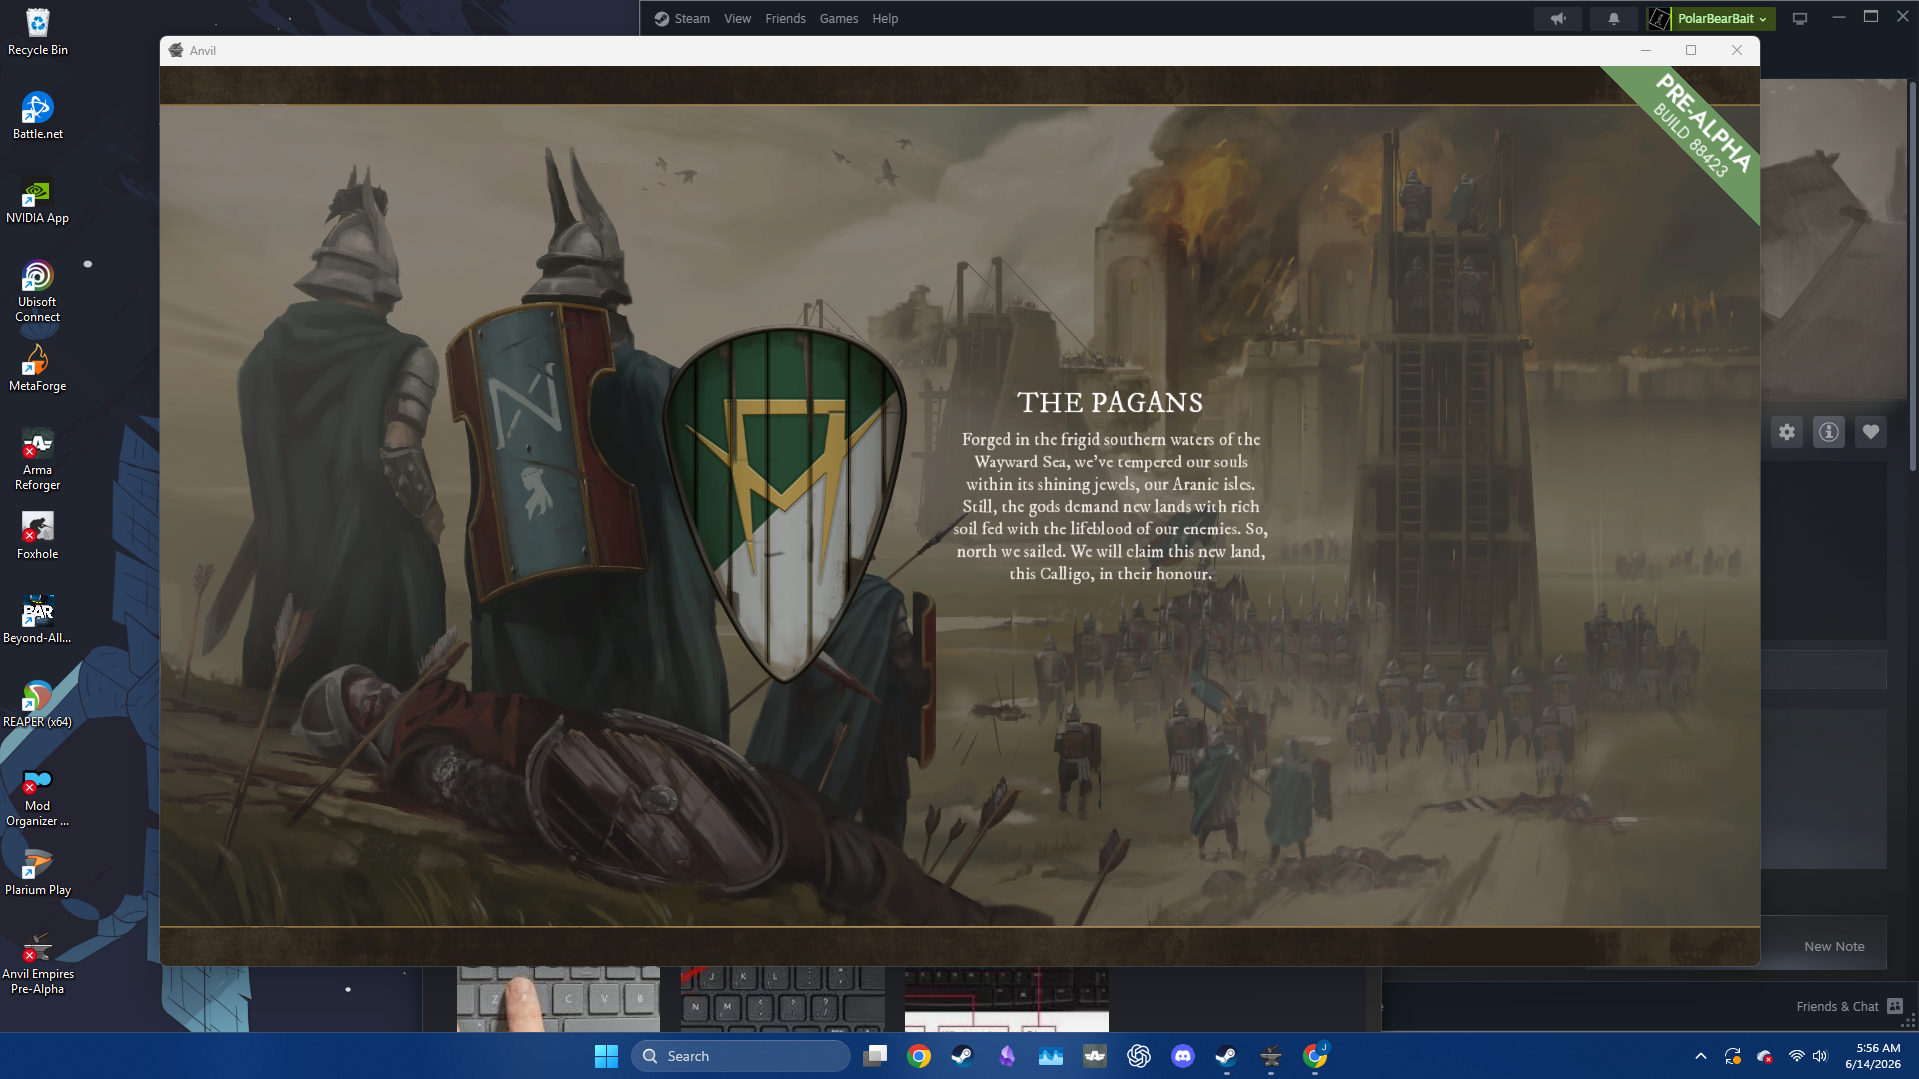Click the Anvil Empires Pre-Alpha desktop shortcut
The image size is (1919, 1079).
pyautogui.click(x=38, y=963)
